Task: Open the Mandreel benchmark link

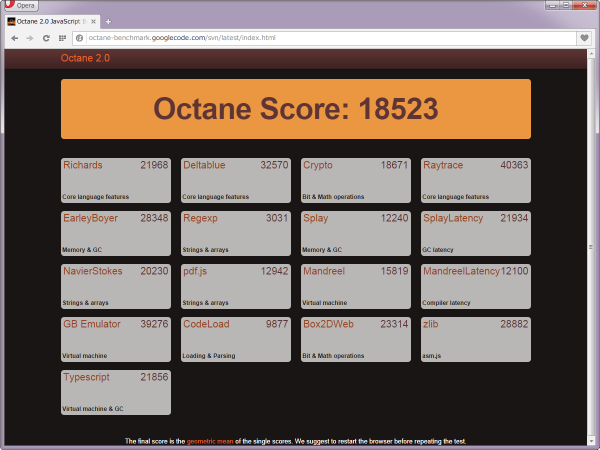Action: (x=324, y=271)
